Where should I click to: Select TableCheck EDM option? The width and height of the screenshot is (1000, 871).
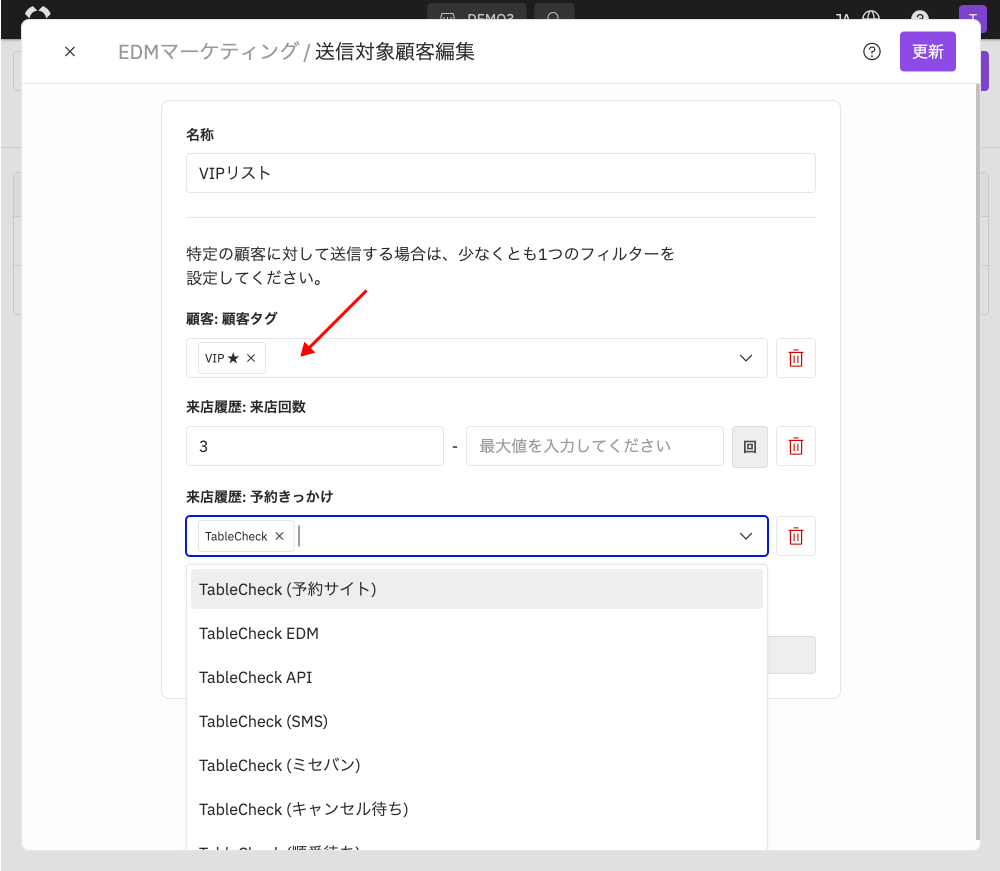[x=476, y=633]
